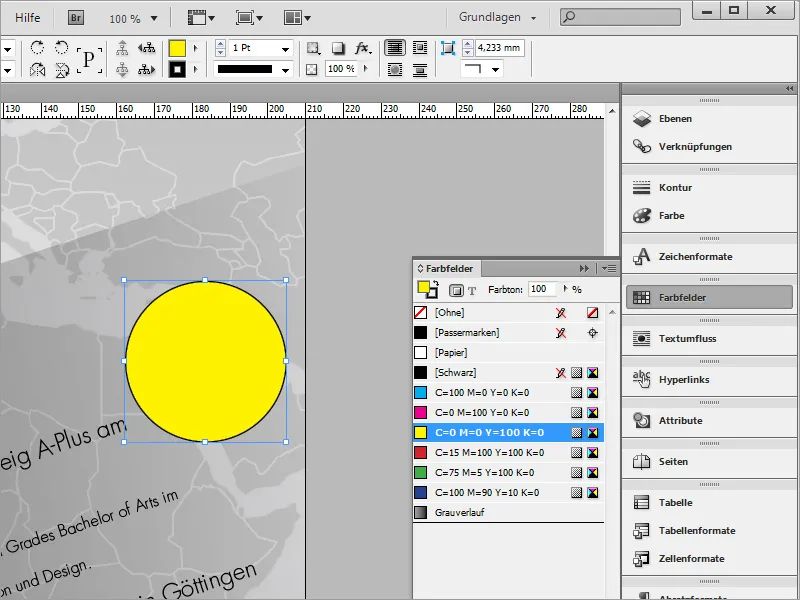Image resolution: width=800 pixels, height=600 pixels.
Task: Flip the object vertically
Action: (62, 69)
